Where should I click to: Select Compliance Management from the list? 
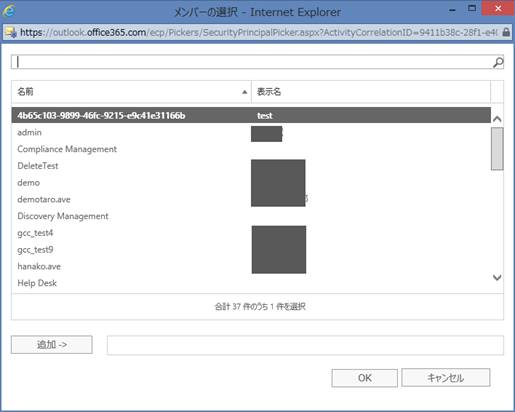coord(251,149)
